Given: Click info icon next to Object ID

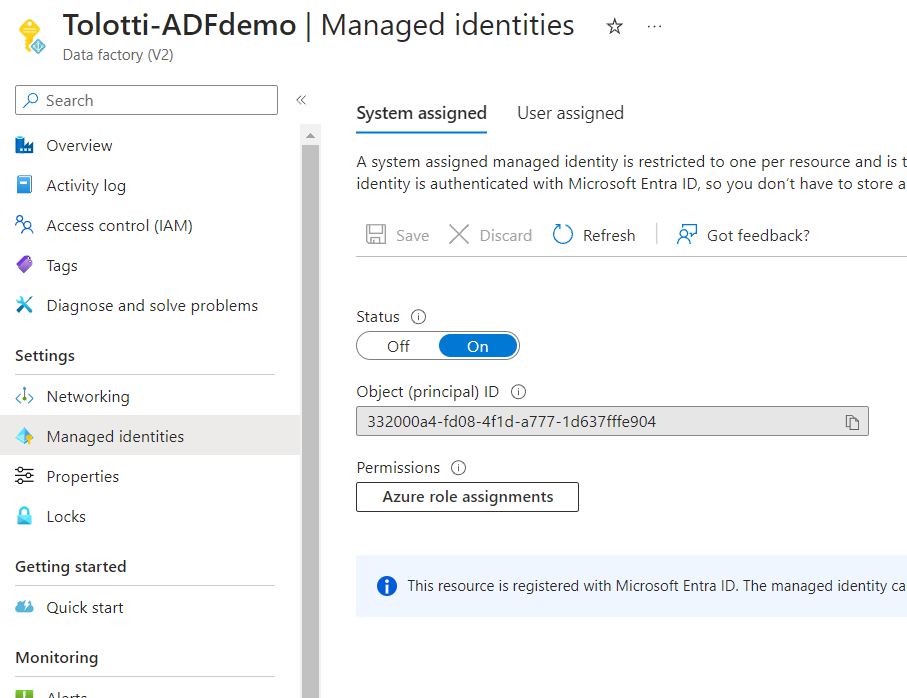Looking at the screenshot, I should pos(518,393).
